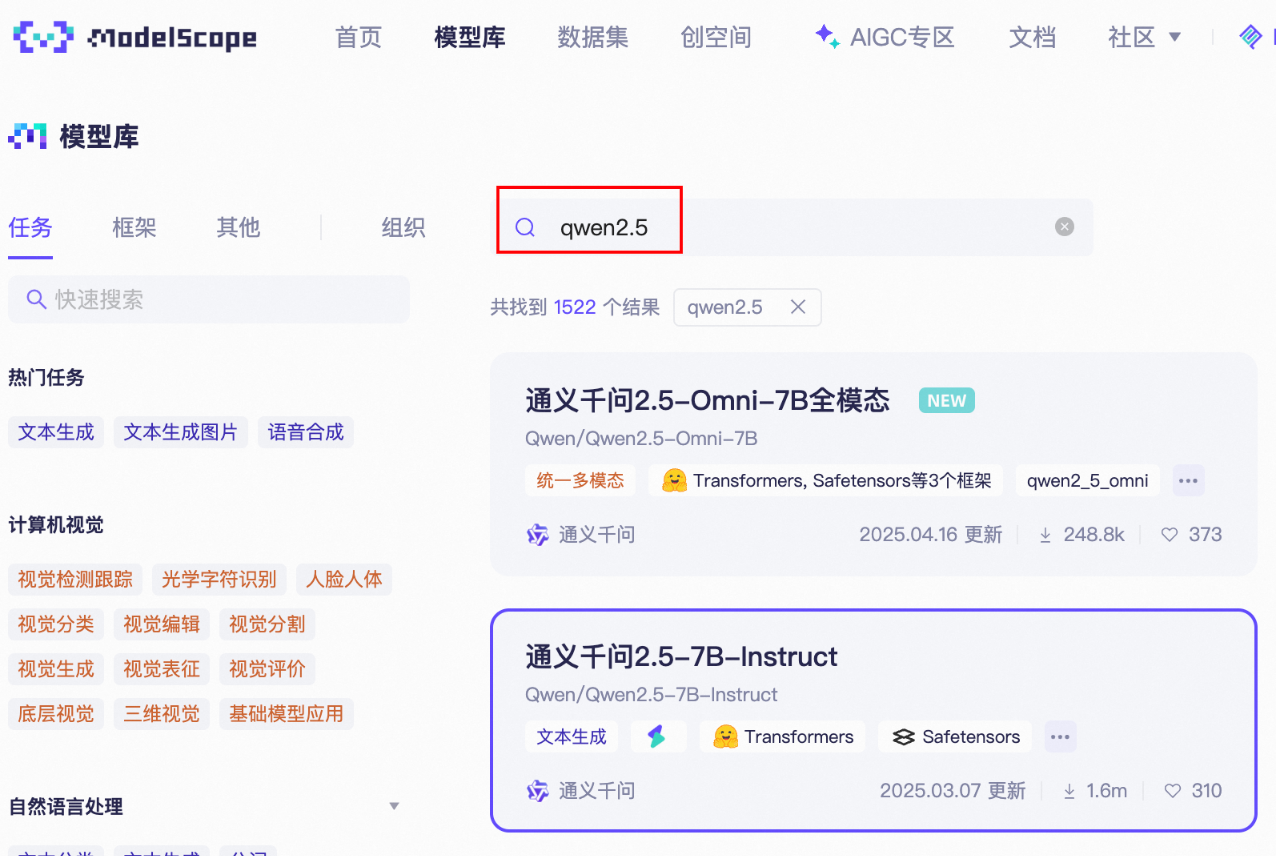The image size is (1276, 856).
Task: Click the download icon on the 7B-Instruct card
Action: tap(1069, 791)
